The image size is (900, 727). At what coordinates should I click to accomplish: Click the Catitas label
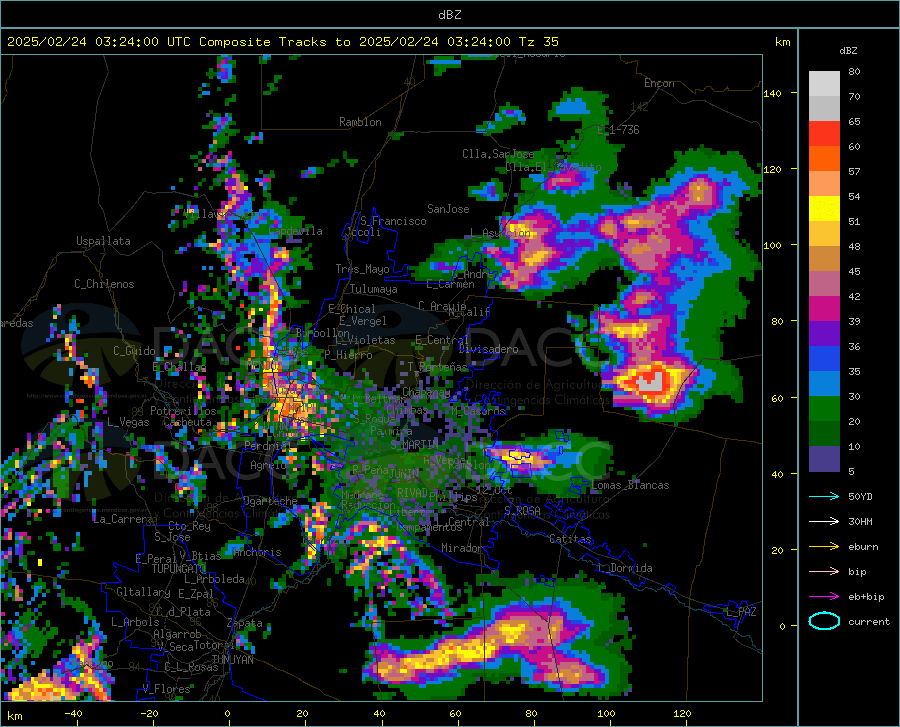click(x=570, y=539)
